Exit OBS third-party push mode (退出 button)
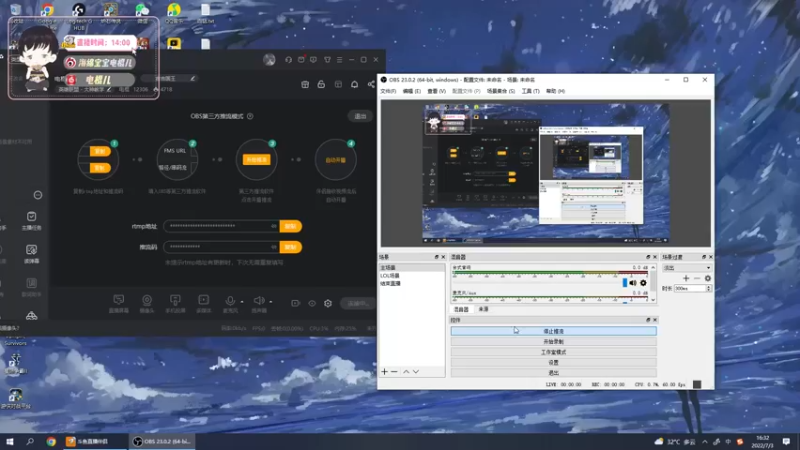The width and height of the screenshot is (800, 450). (x=360, y=116)
